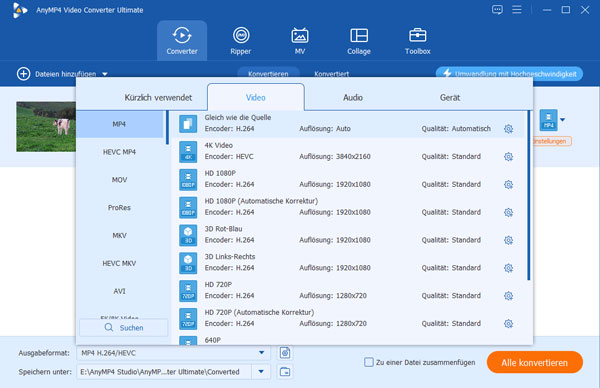
Task: Select the Konvertieren tab
Action: [x=268, y=73]
